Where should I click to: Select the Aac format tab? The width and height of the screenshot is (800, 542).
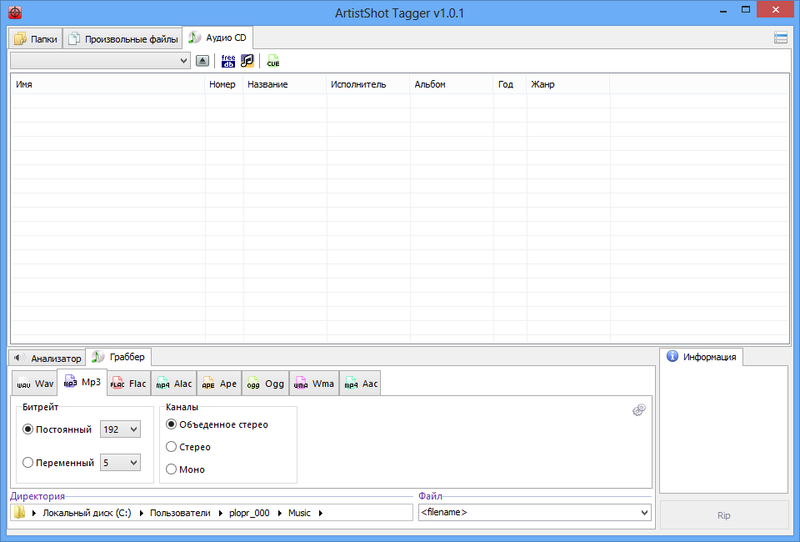coord(360,384)
